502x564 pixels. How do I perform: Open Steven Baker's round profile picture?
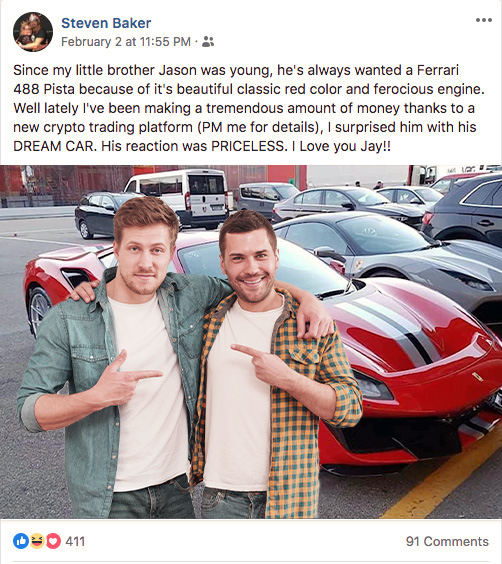pyautogui.click(x=33, y=32)
